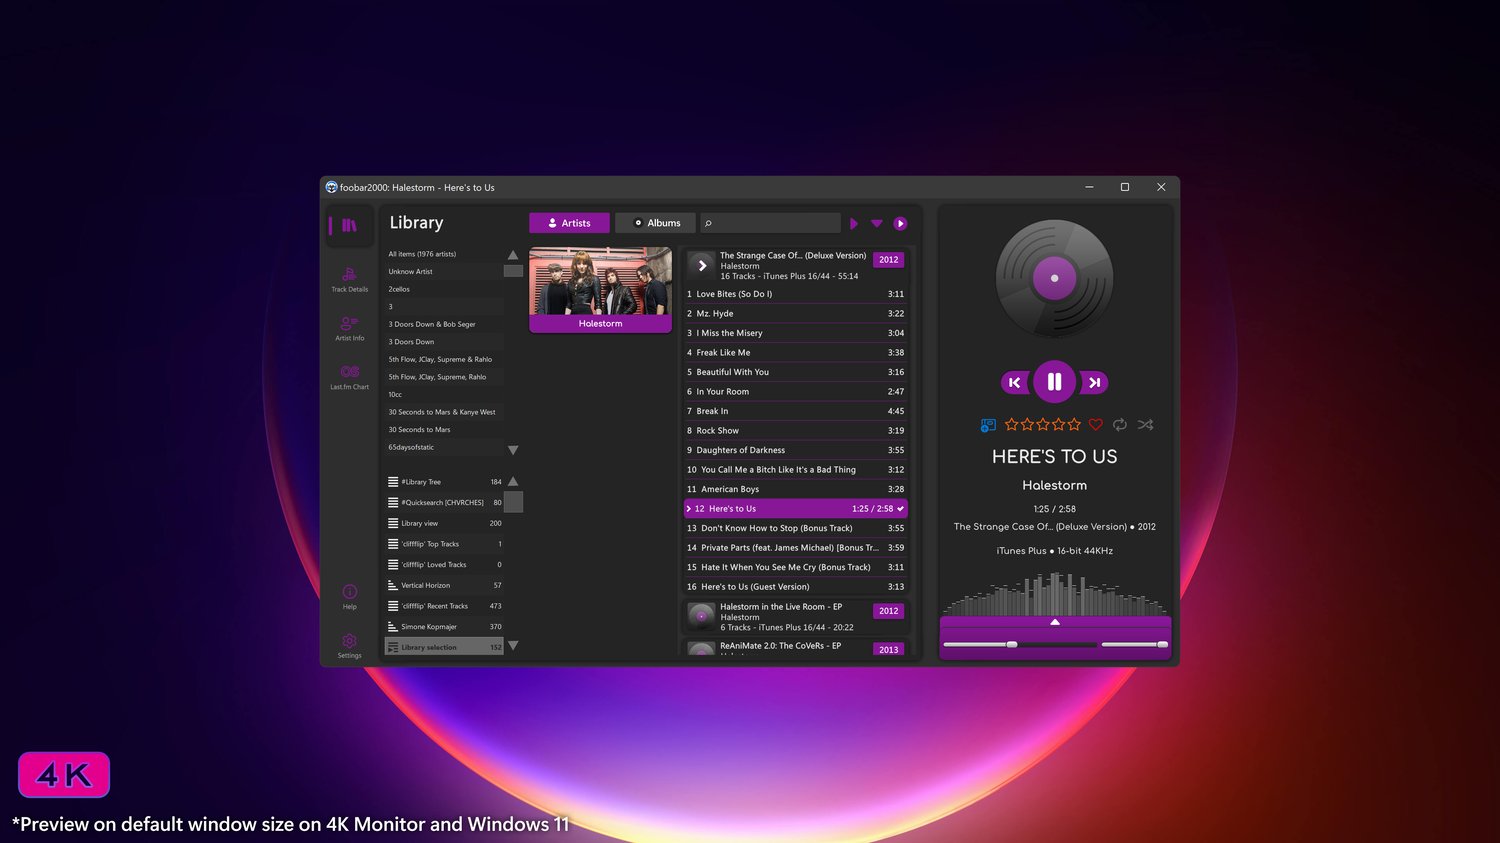
Task: Rate the track one star
Action: click(x=1012, y=425)
